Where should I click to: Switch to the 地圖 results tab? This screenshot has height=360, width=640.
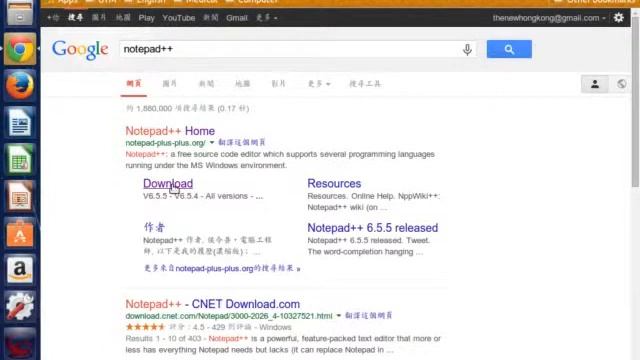pos(242,84)
